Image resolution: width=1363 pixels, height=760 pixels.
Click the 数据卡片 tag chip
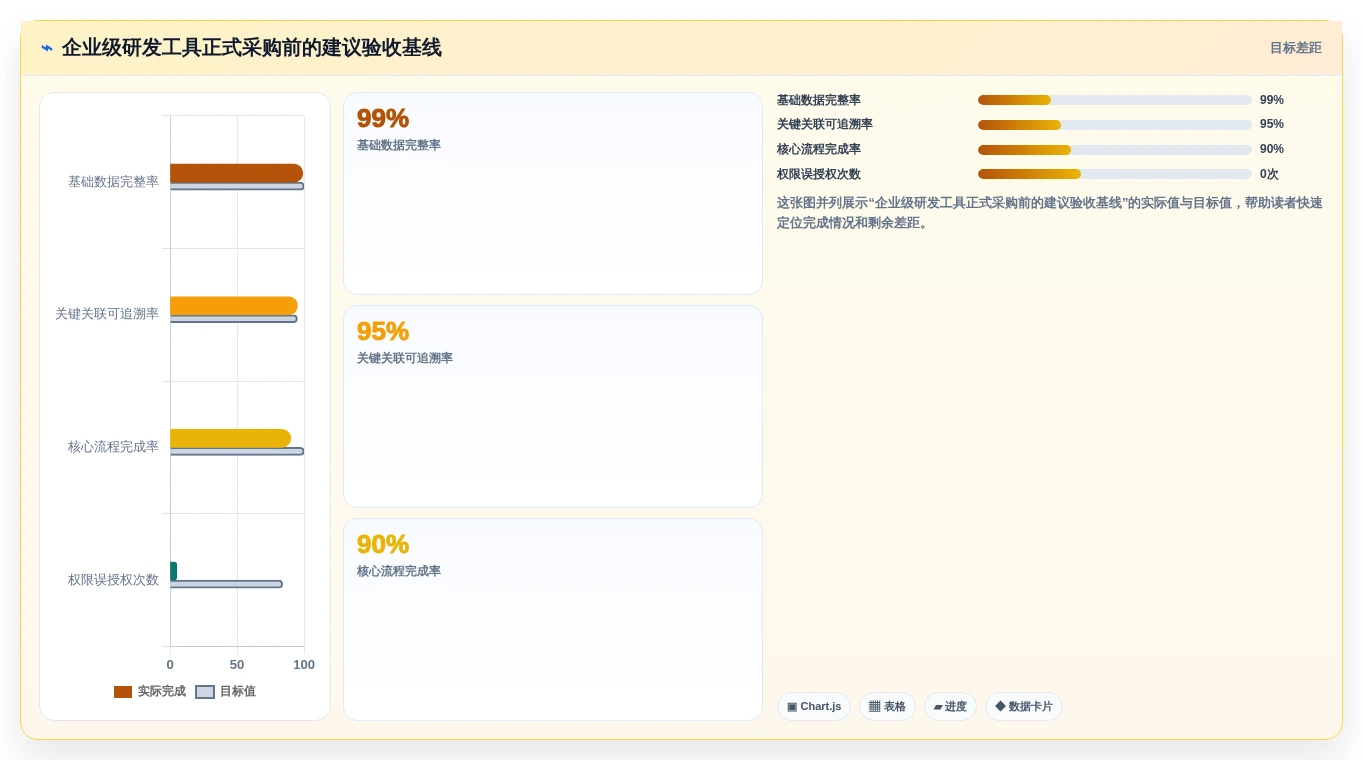click(x=1024, y=707)
